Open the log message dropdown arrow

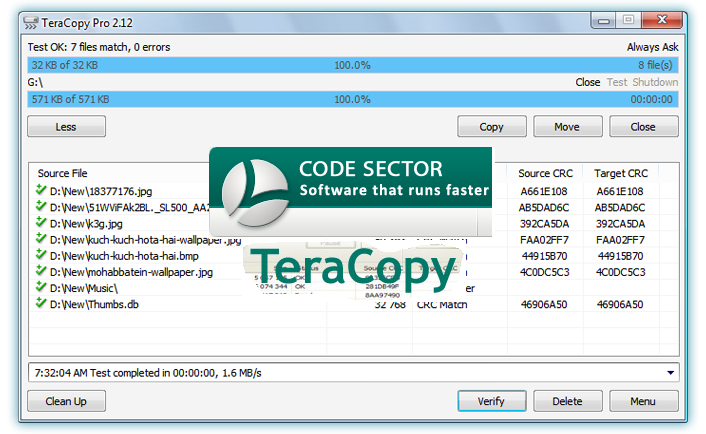tap(670, 373)
